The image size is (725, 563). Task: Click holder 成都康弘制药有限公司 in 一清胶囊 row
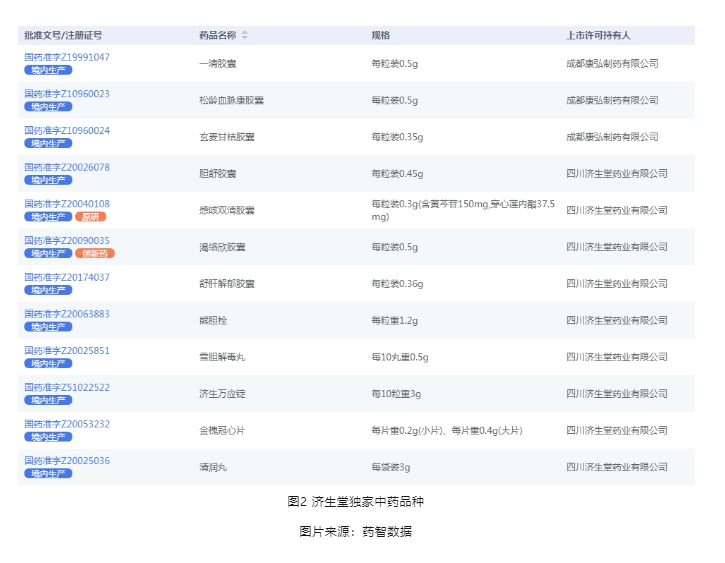(613, 64)
